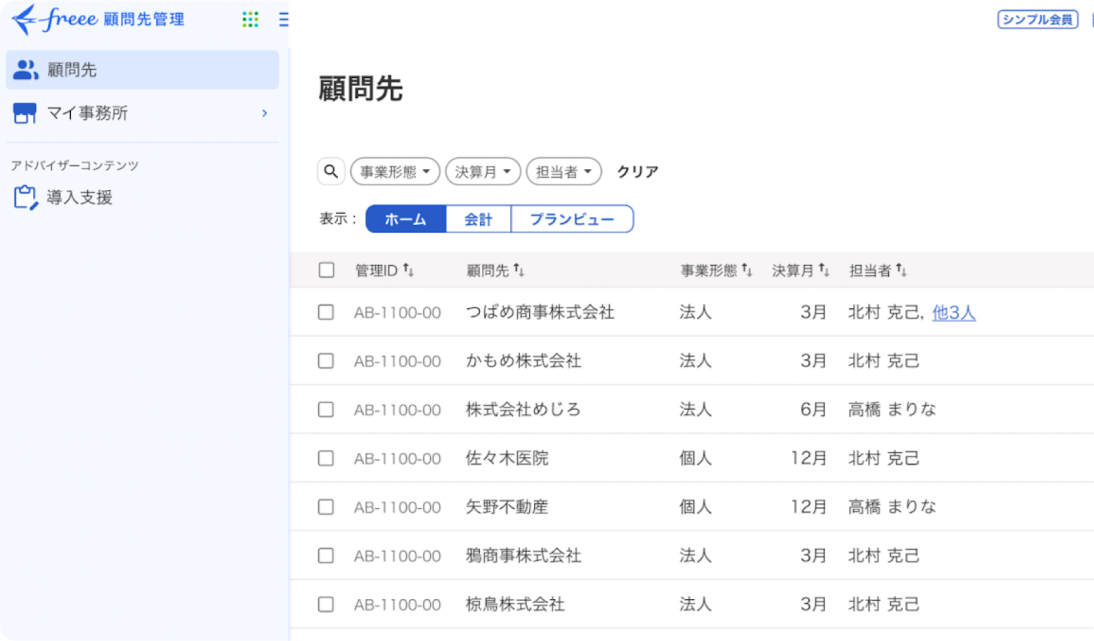Check the つばめ商事株式会社 row checkbox
The height and width of the screenshot is (641, 1094).
click(x=326, y=312)
